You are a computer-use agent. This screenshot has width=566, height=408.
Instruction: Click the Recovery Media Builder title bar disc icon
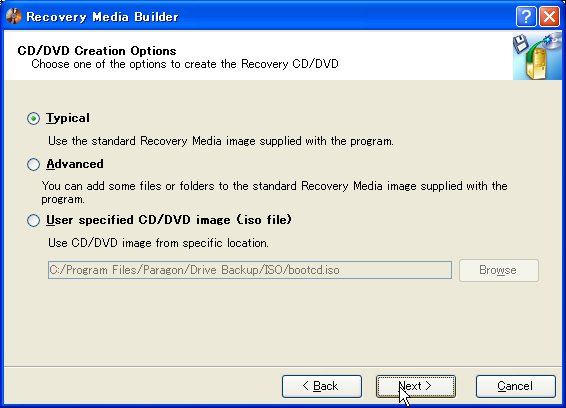(14, 16)
